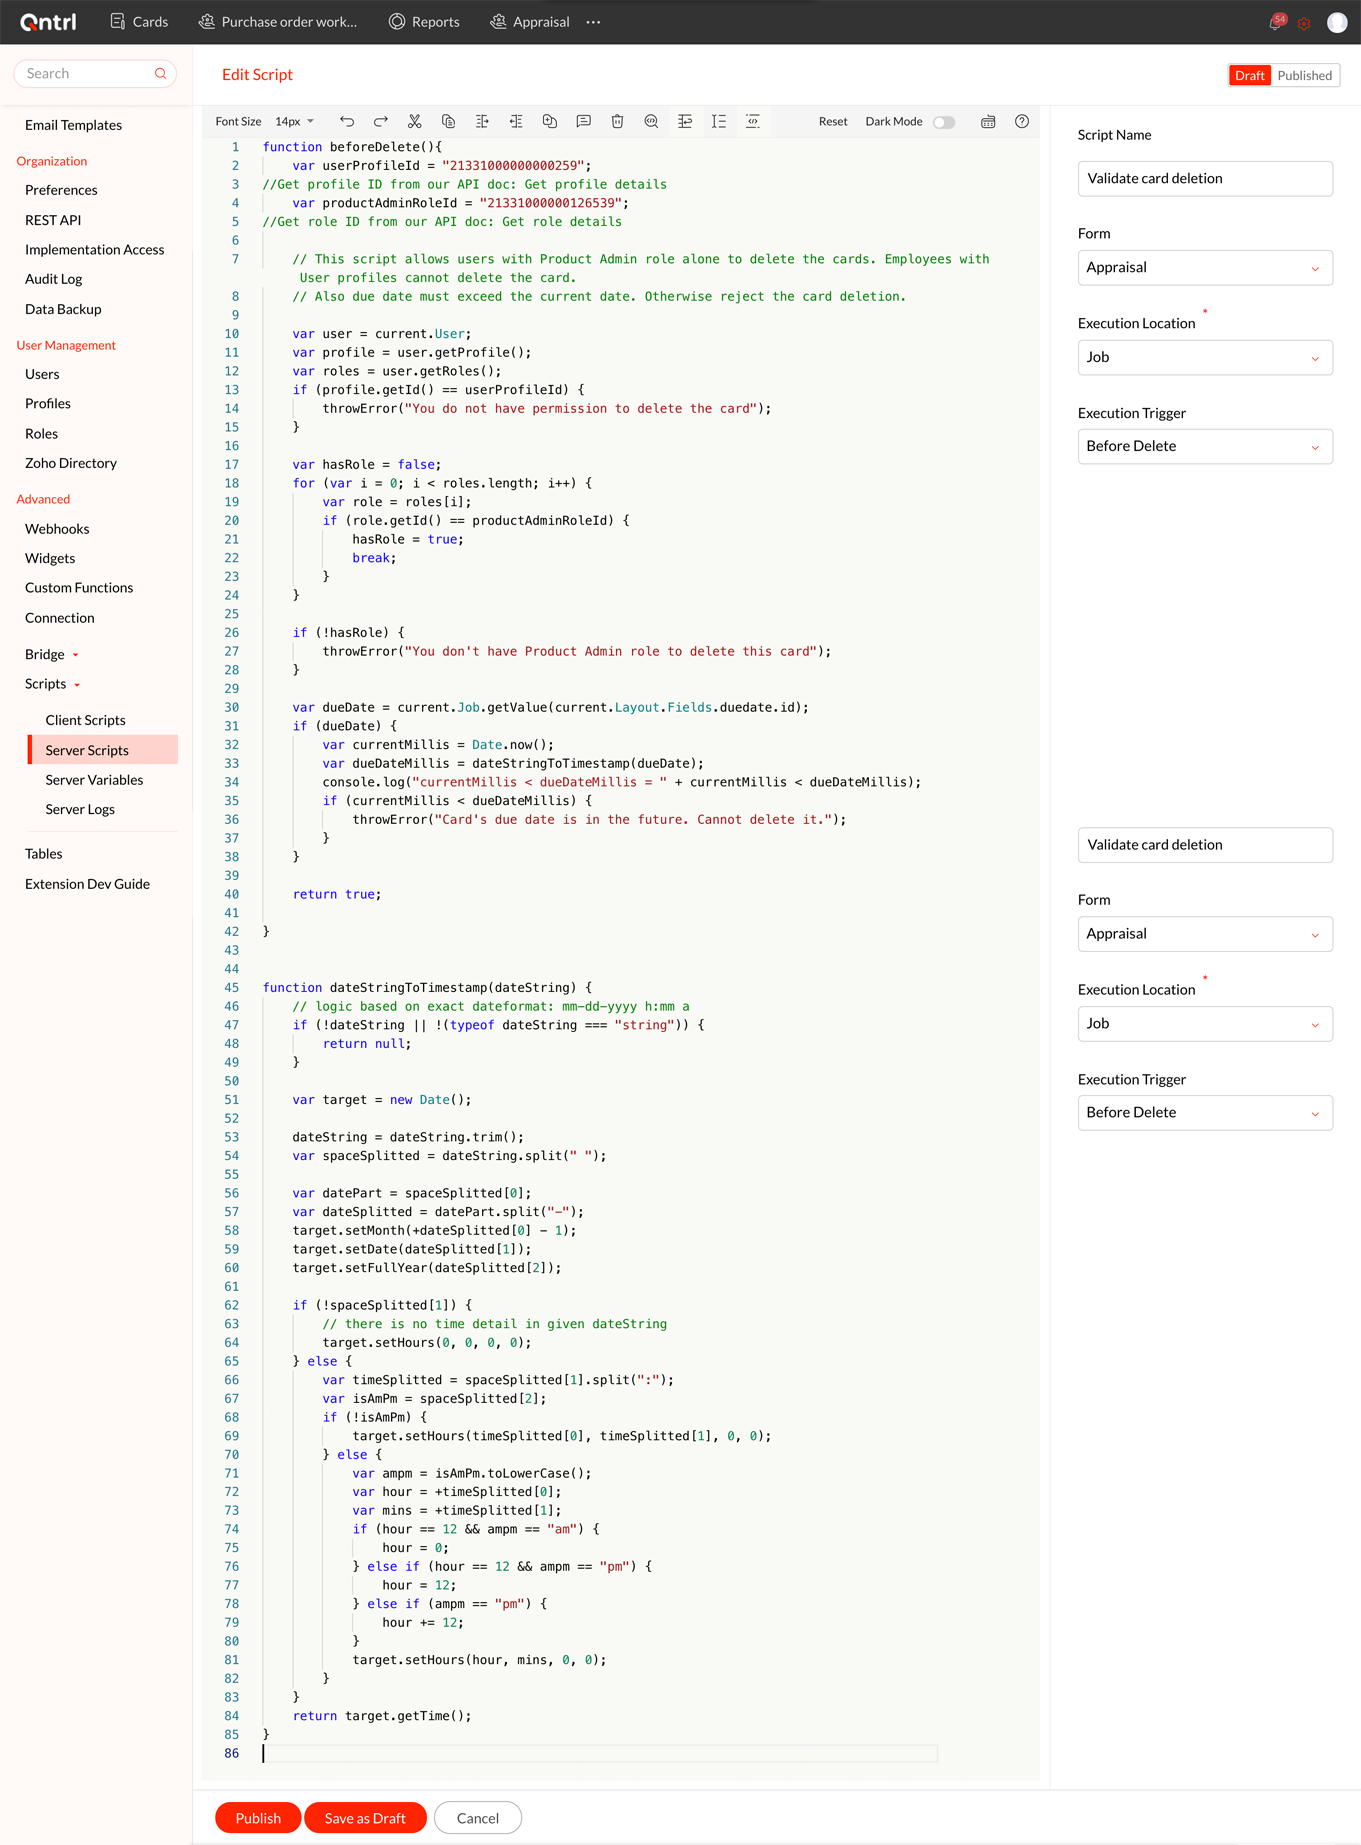Click line 86 in the code editor
Image resolution: width=1361 pixels, height=1845 pixels.
tap(600, 1754)
